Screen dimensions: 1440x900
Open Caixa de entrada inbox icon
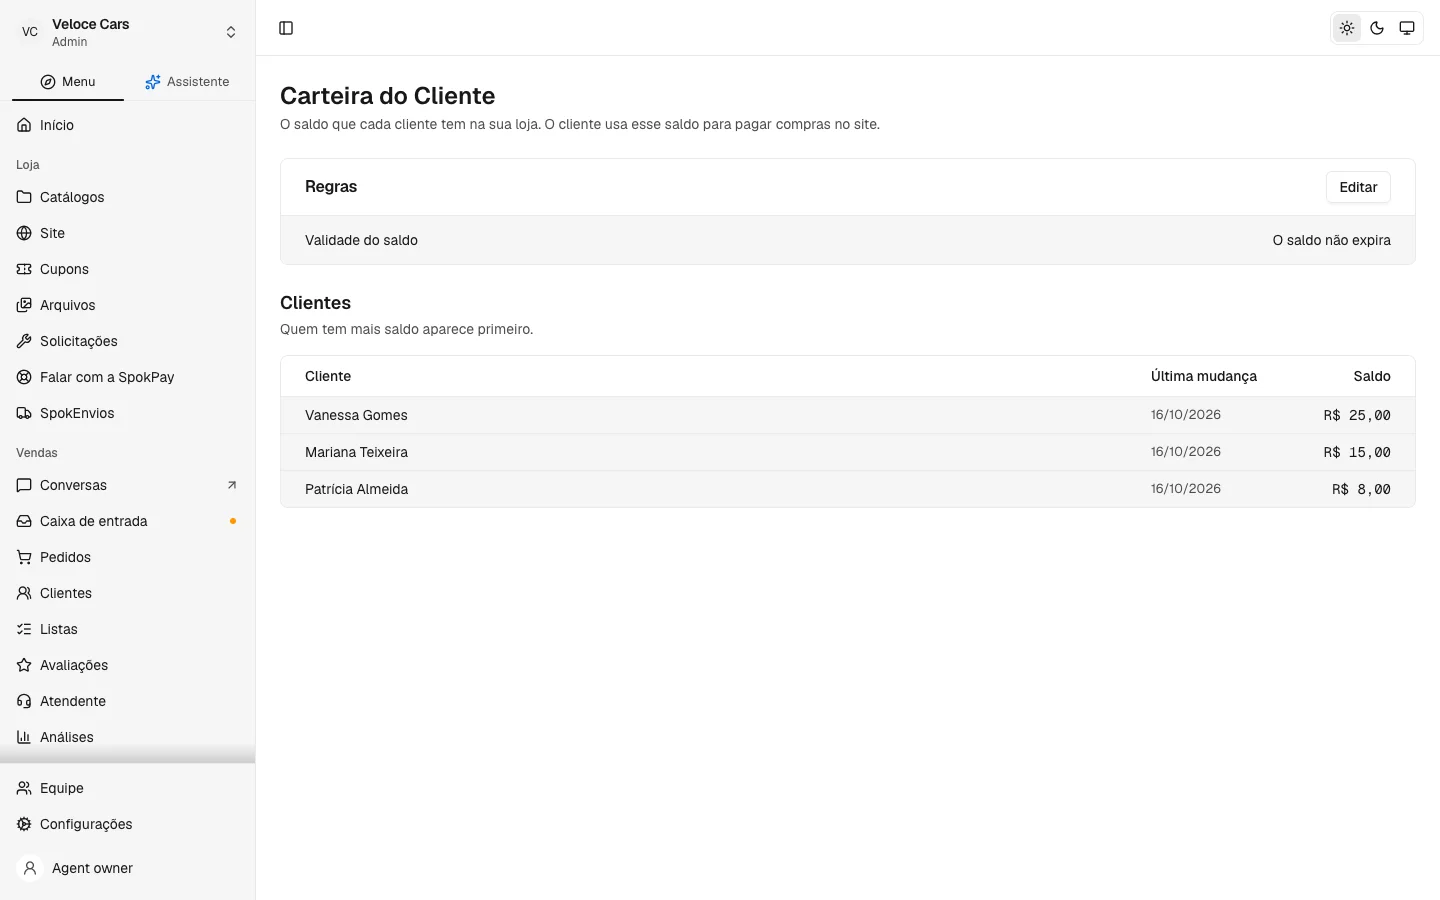click(x=24, y=521)
